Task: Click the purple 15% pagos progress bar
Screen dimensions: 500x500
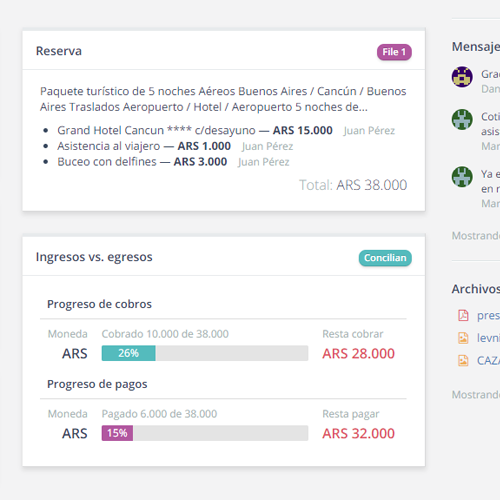Action: pos(117,433)
